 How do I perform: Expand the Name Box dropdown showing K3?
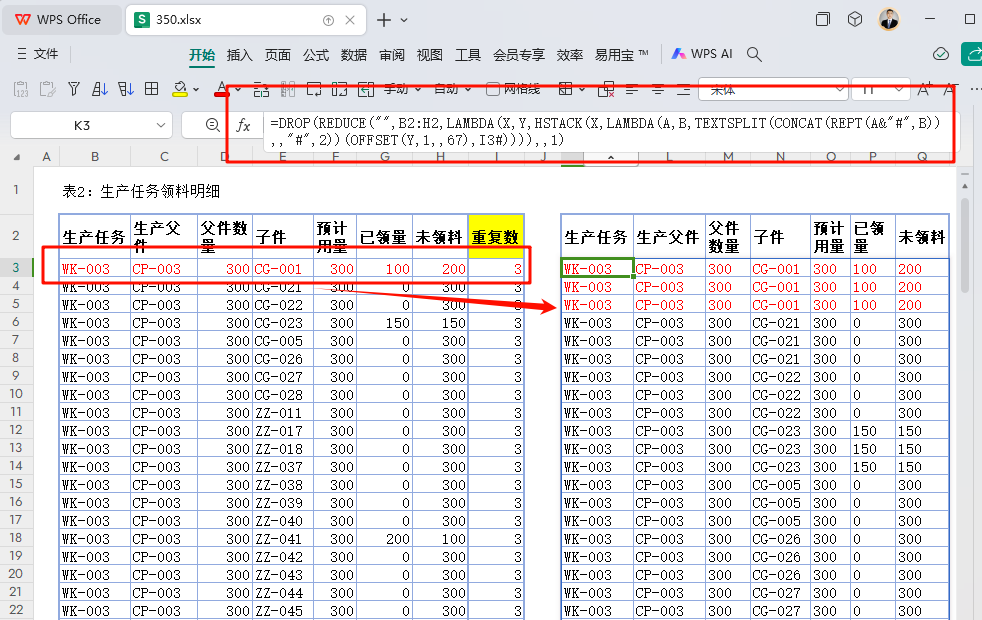[160, 125]
